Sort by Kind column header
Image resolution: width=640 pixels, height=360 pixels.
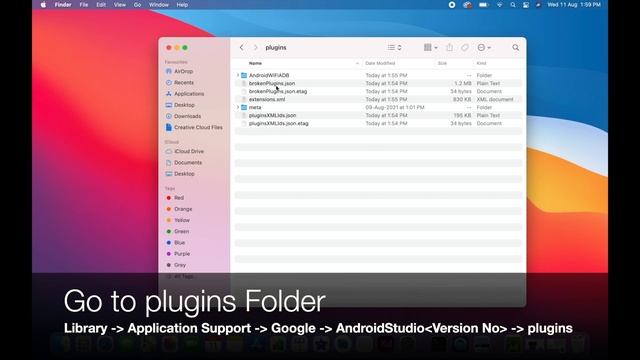481,63
